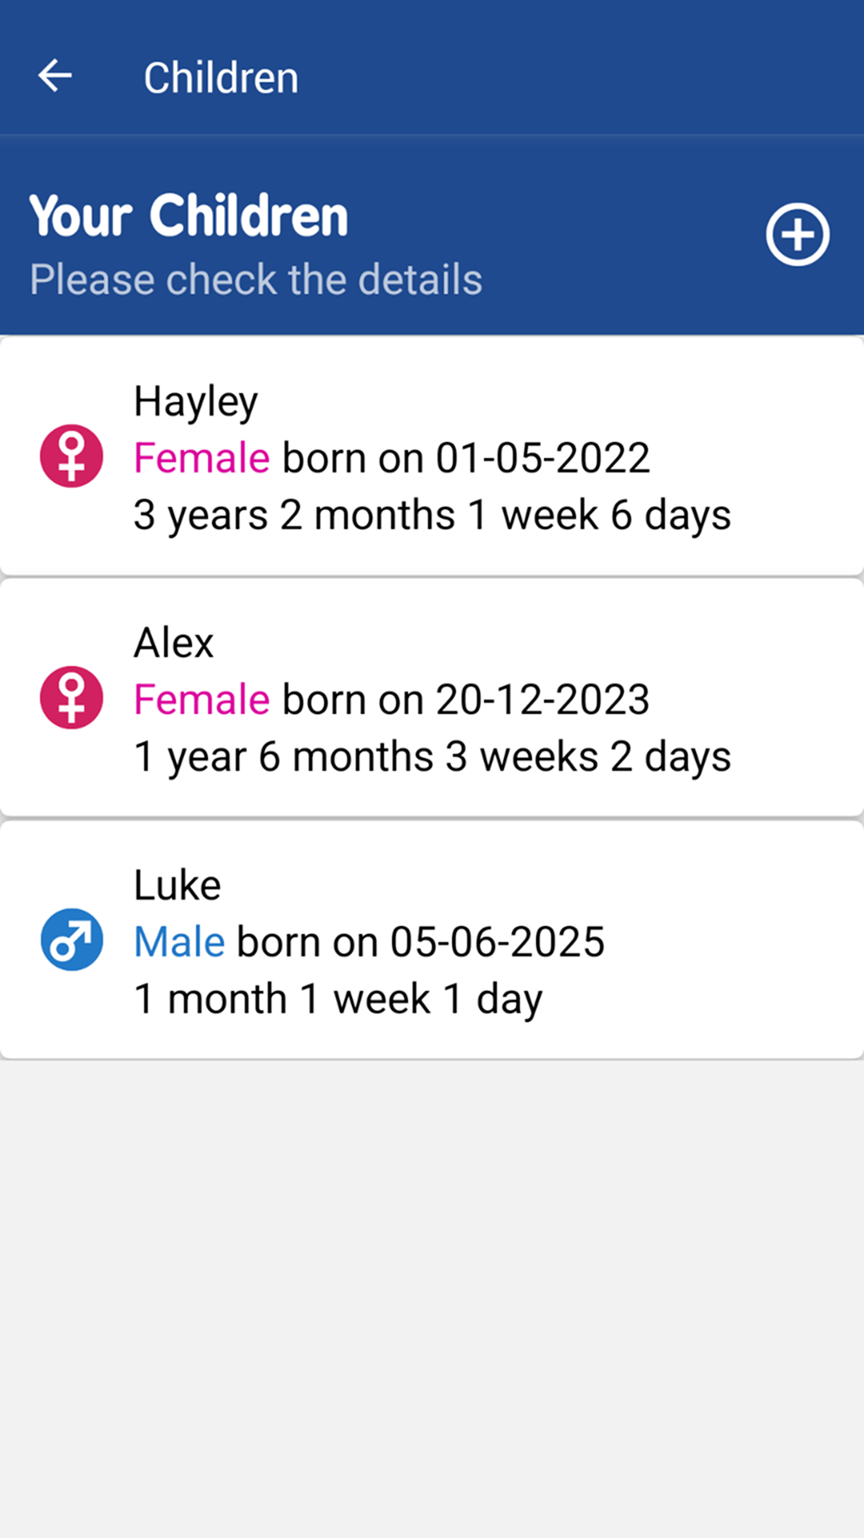Click Alex's female gender icon

[71, 698]
